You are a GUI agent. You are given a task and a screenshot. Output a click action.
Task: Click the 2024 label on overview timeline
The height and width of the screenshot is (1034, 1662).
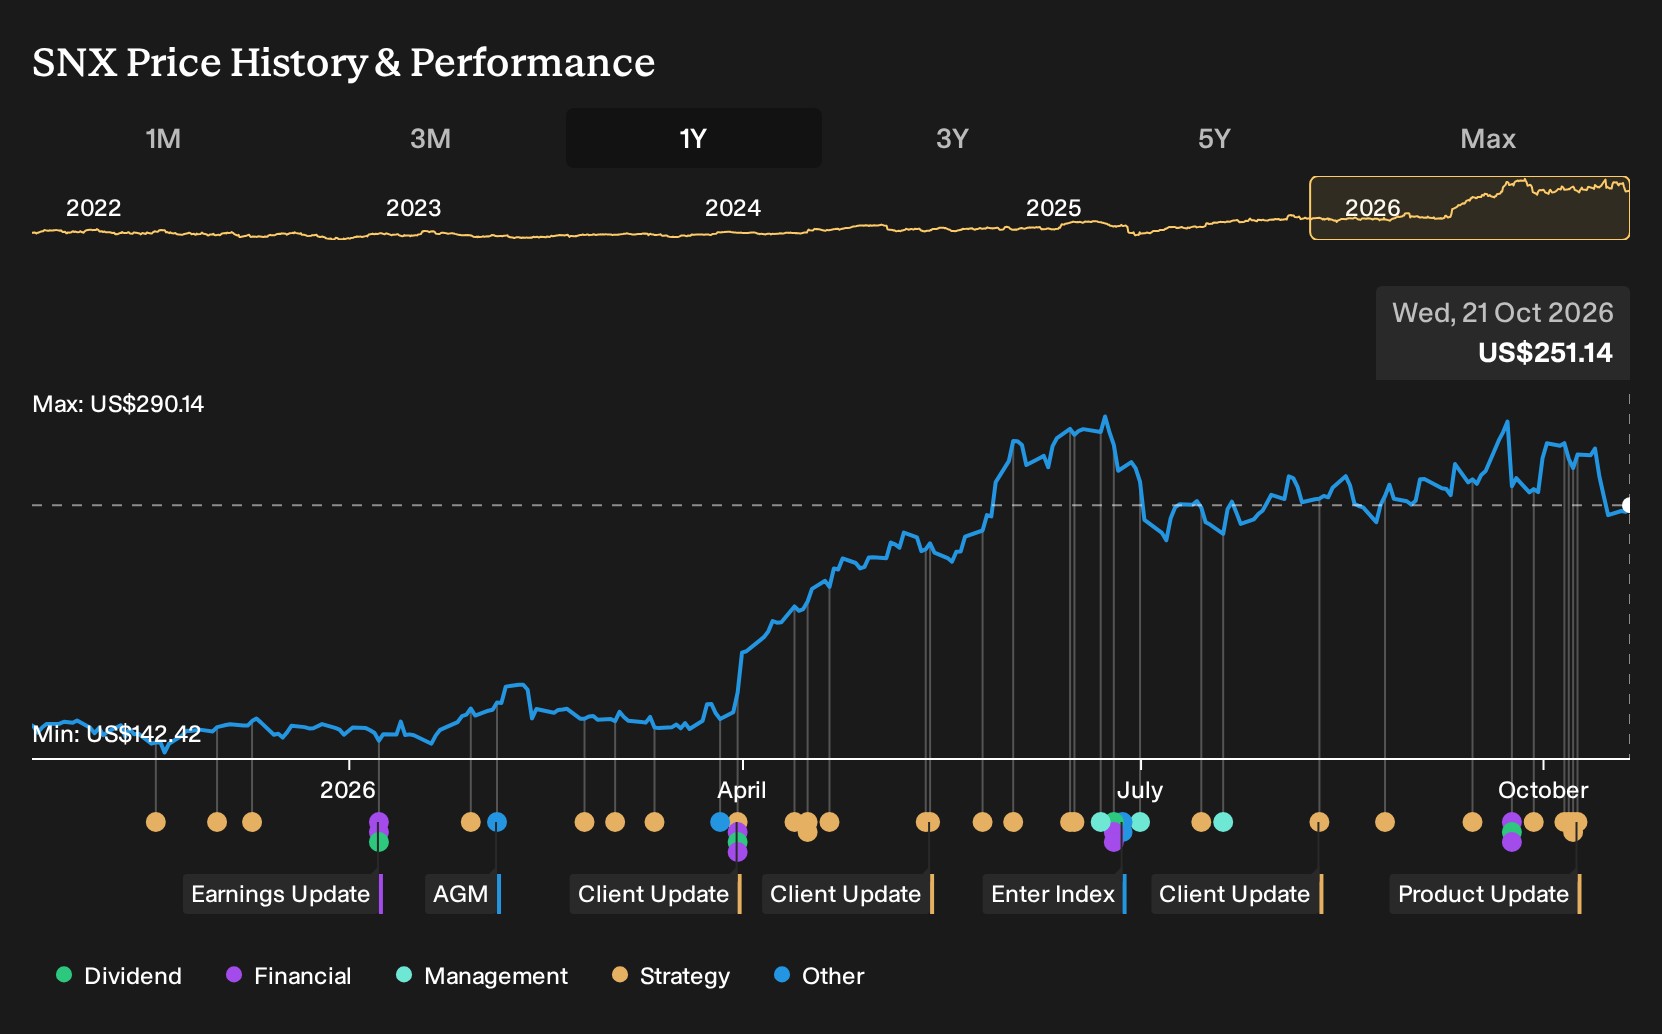coord(733,208)
